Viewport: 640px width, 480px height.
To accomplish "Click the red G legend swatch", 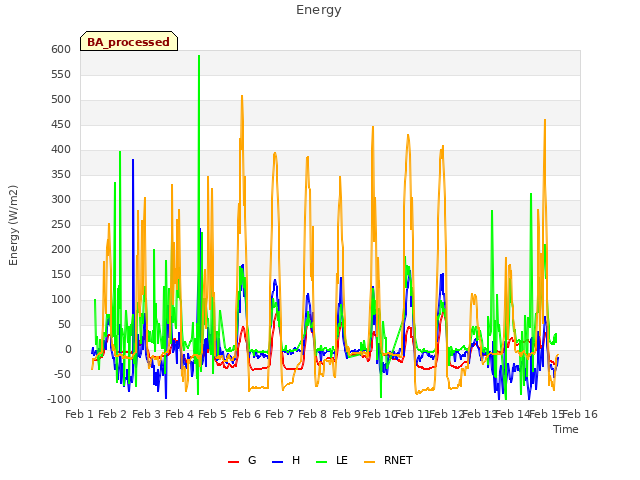I will [x=233, y=462].
